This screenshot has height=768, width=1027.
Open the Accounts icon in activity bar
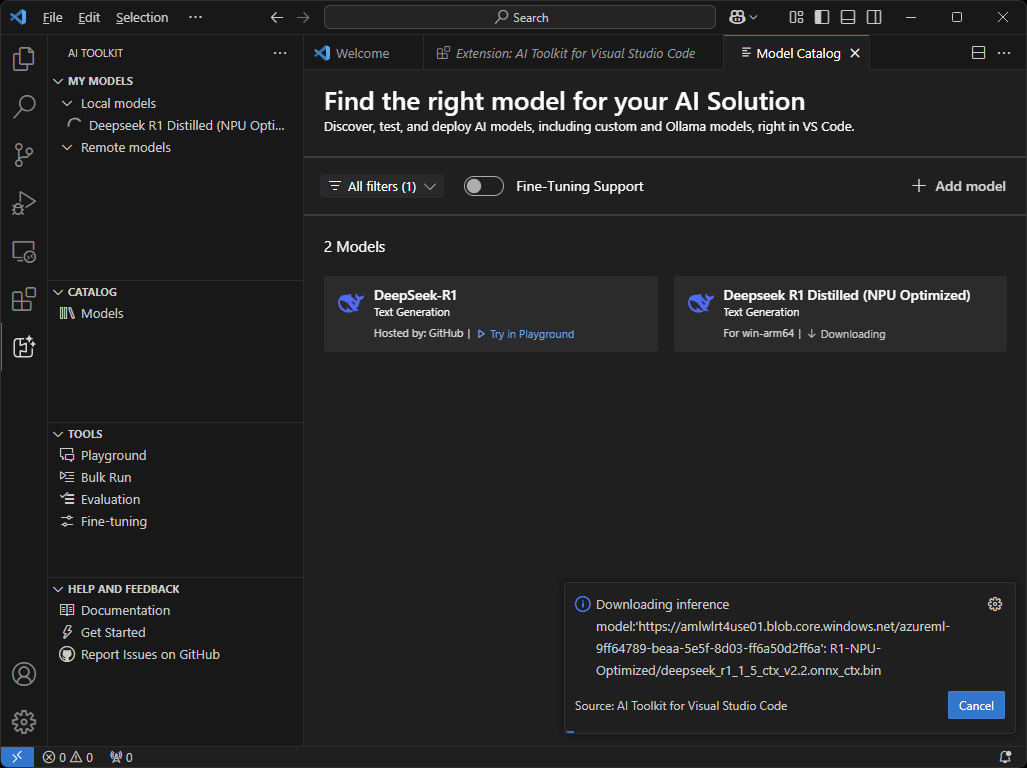tap(24, 674)
